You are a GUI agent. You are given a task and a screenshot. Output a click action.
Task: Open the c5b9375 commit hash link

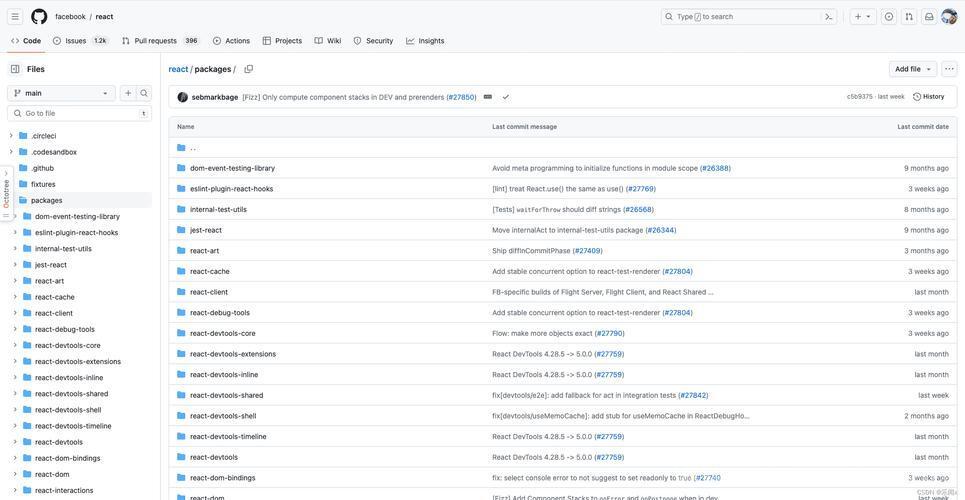click(x=859, y=97)
